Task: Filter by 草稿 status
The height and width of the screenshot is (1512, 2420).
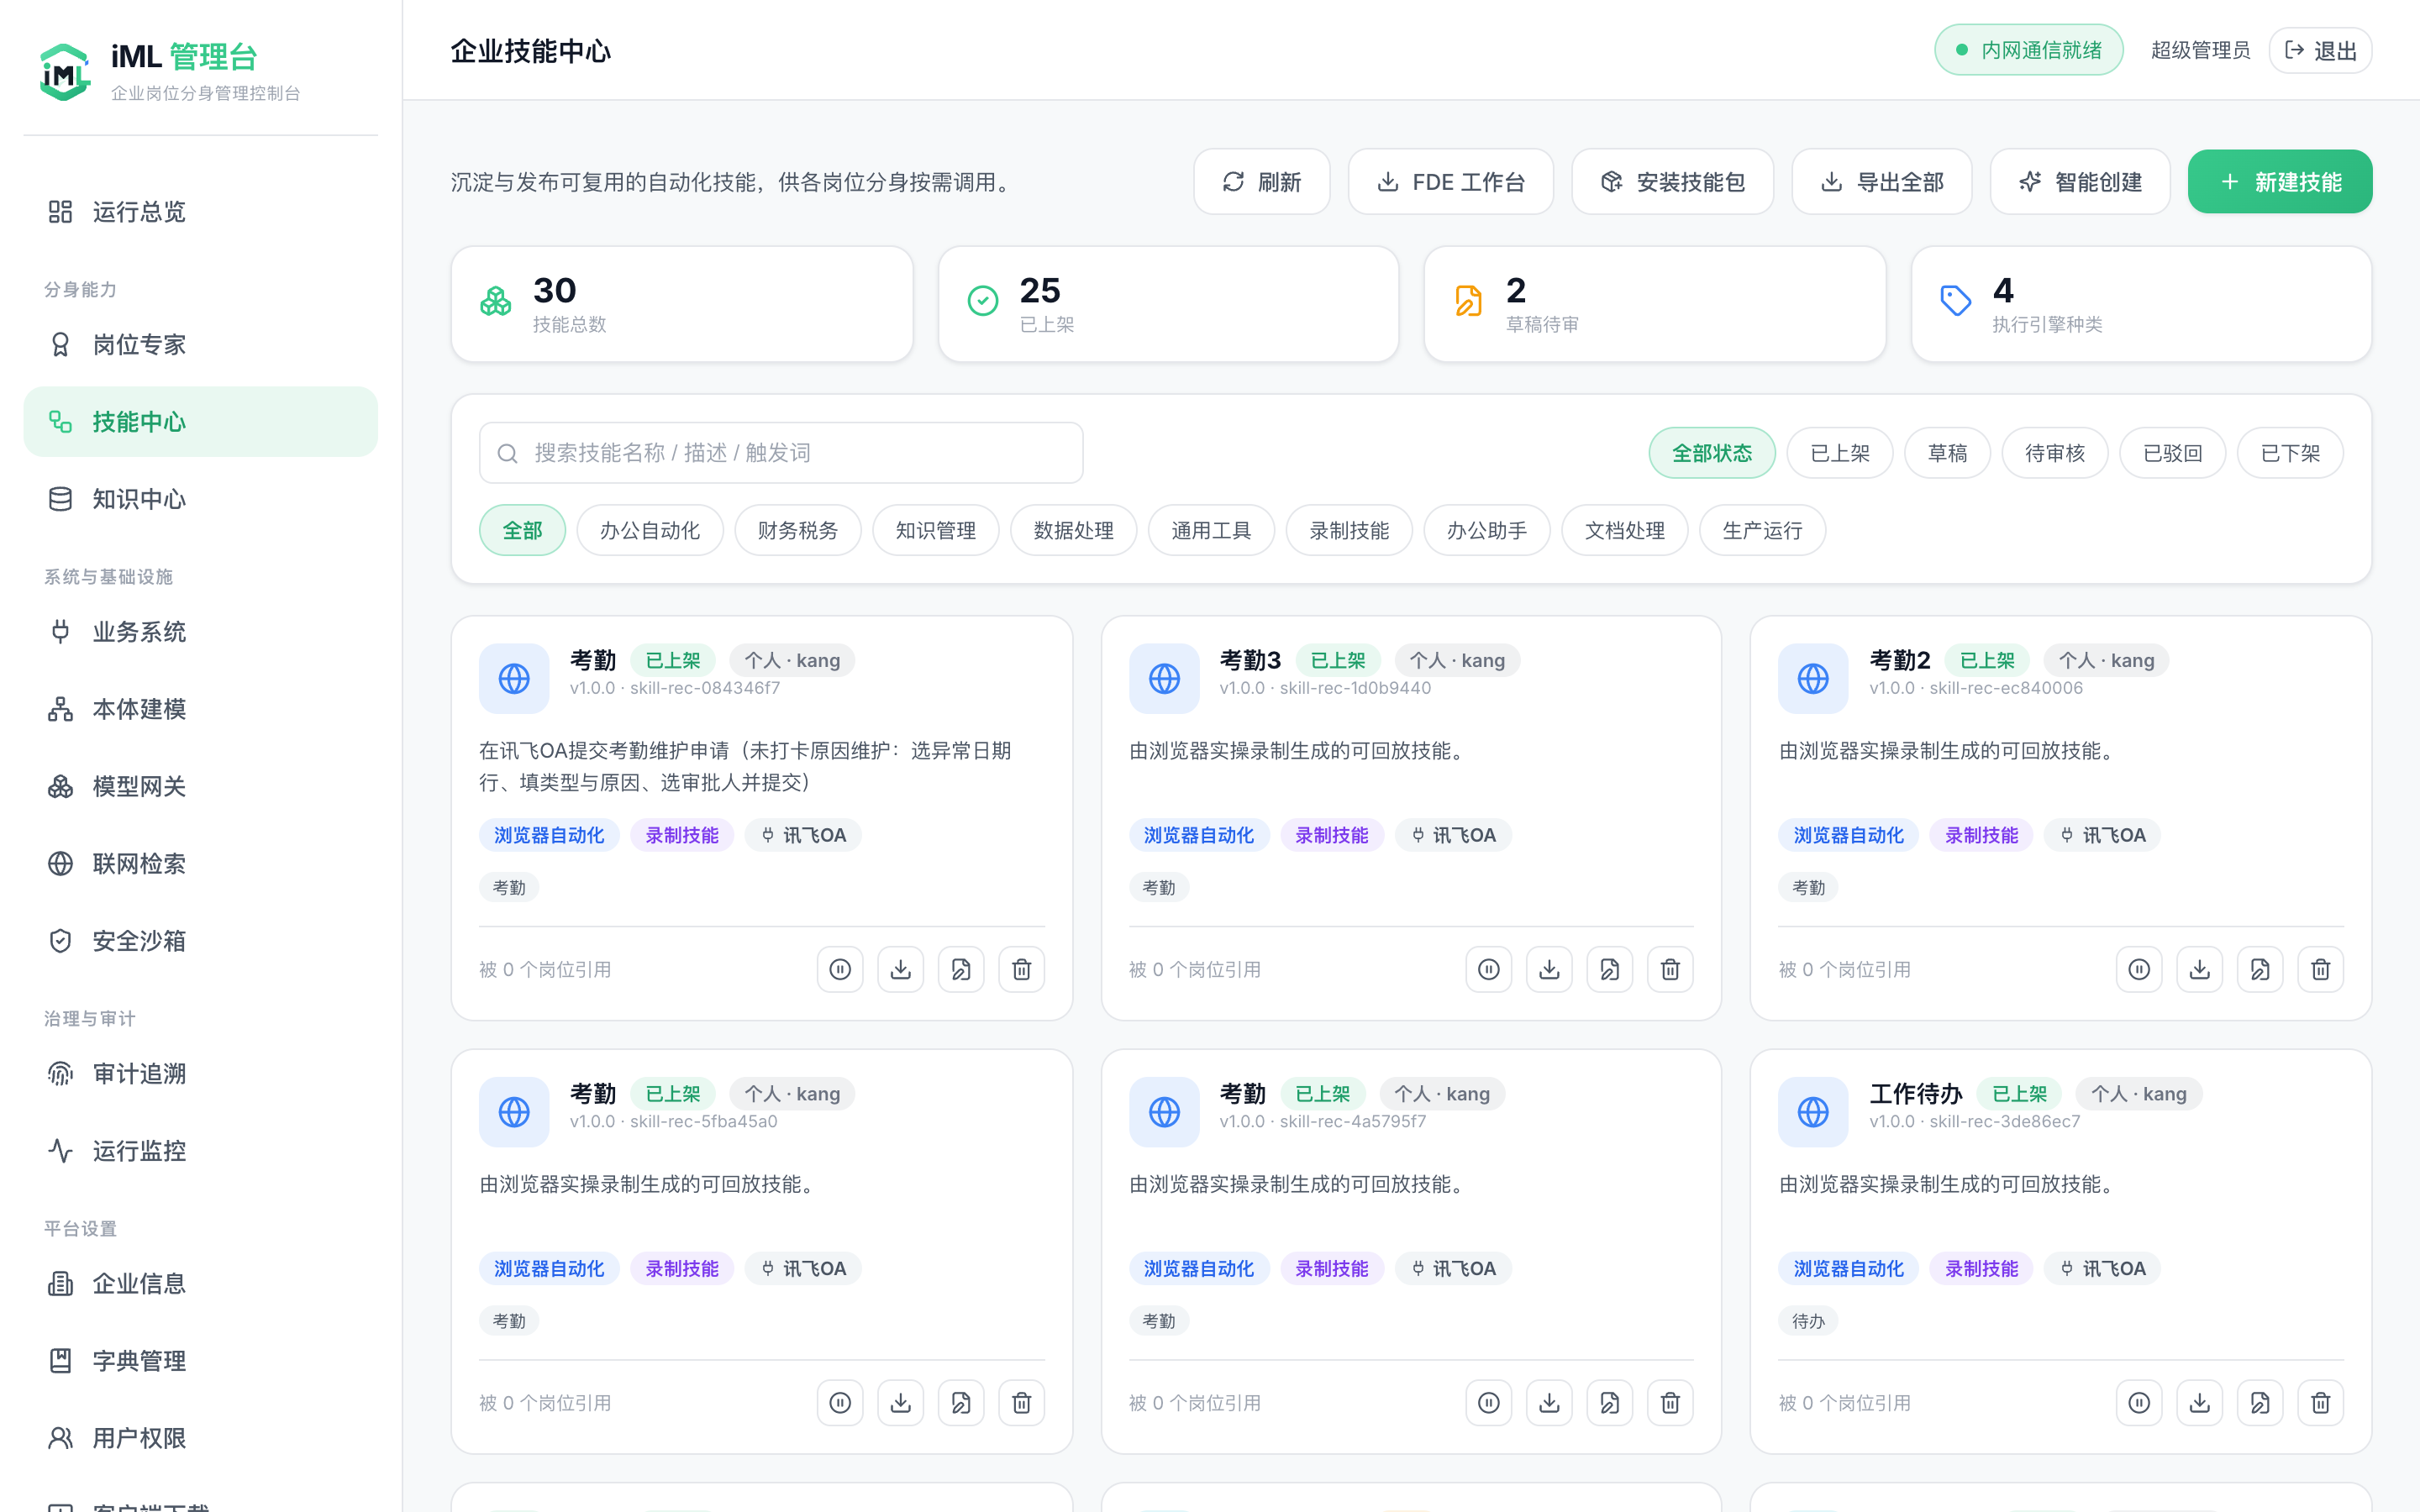Action: pos(1947,453)
